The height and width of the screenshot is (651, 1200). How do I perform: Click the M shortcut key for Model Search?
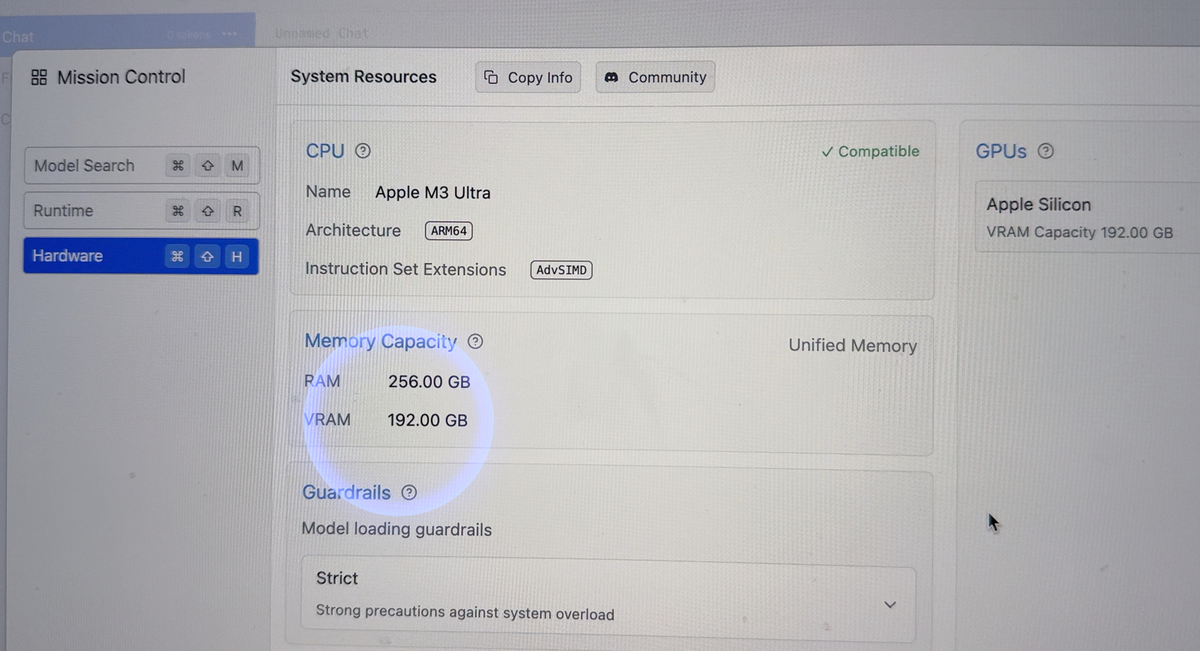[x=237, y=166]
